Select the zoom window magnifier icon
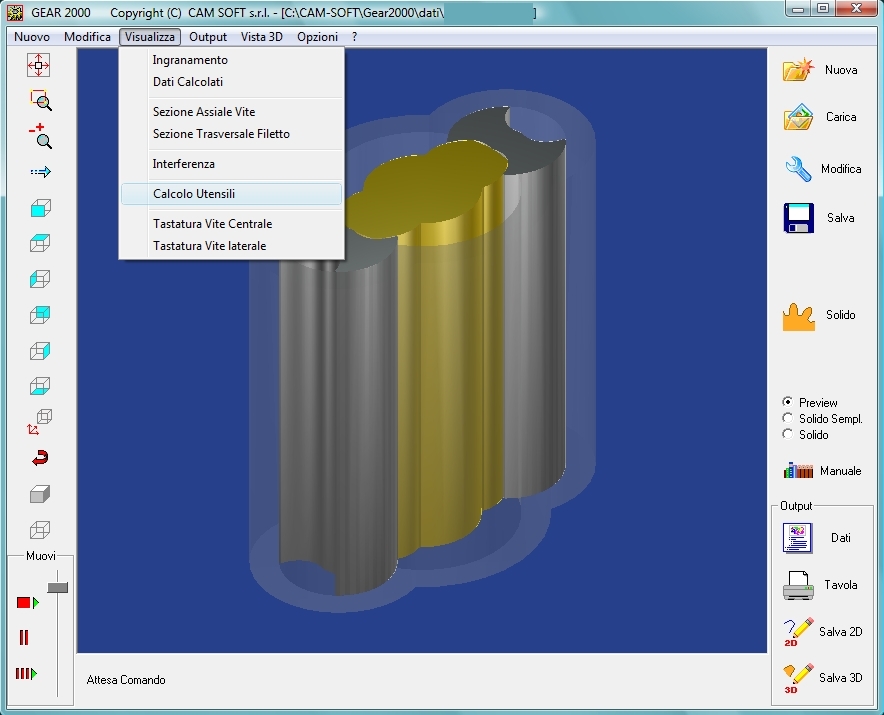The width and height of the screenshot is (884, 715). point(41,100)
